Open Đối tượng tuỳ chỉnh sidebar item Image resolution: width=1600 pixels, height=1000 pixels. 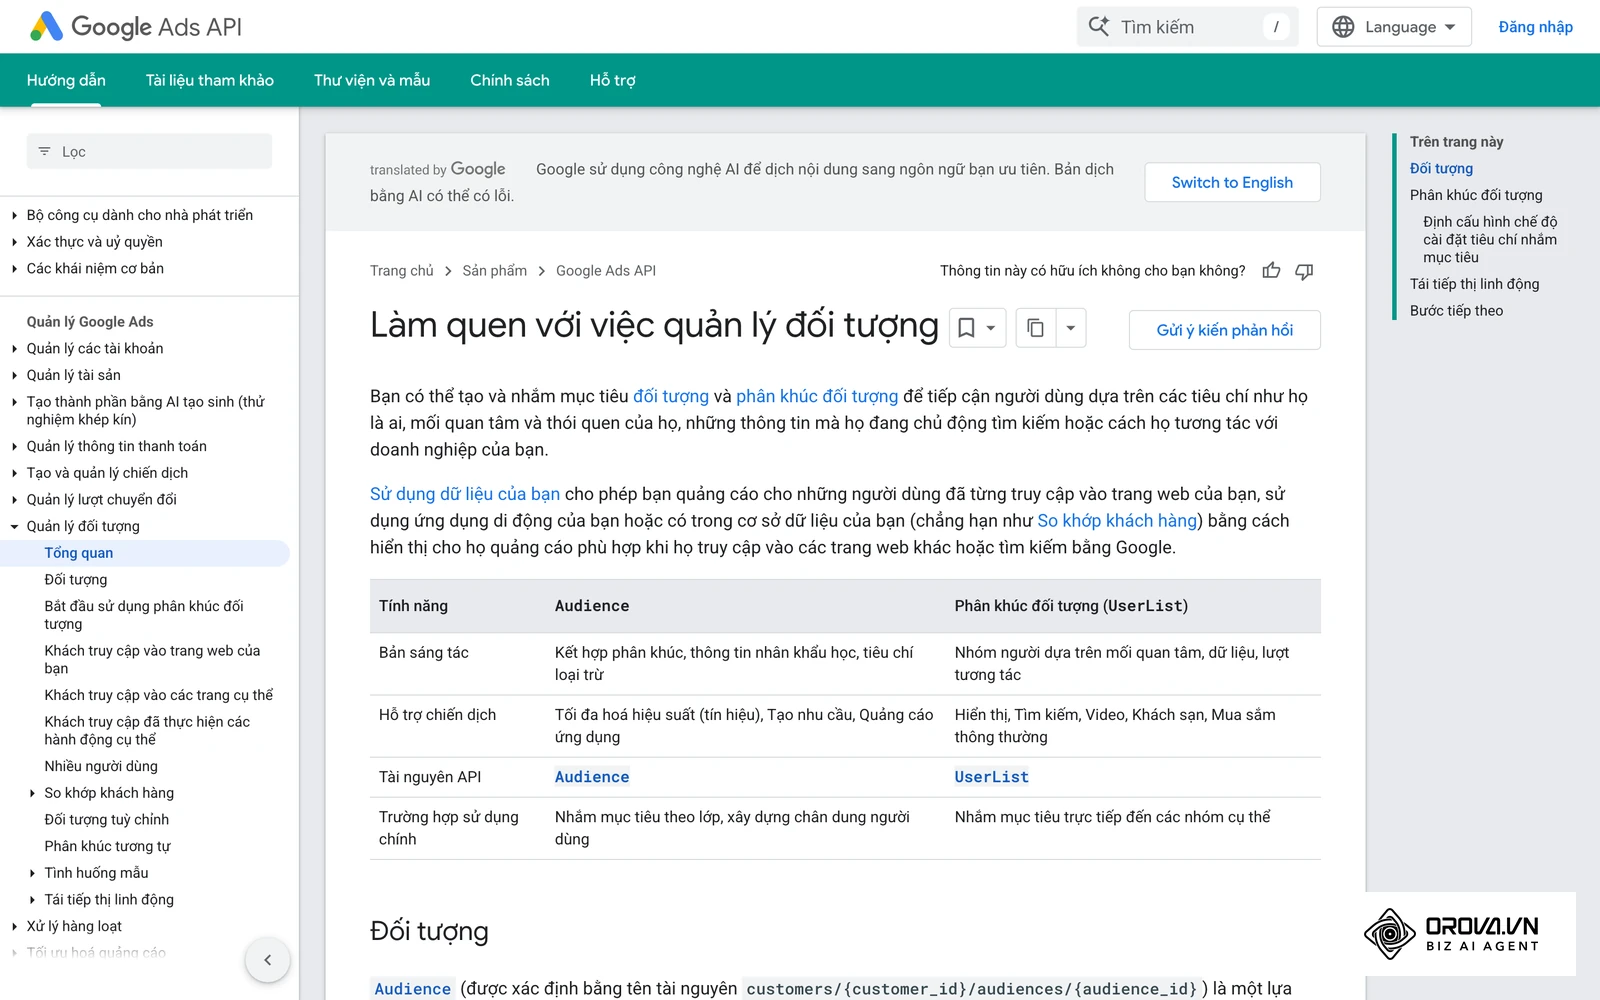pyautogui.click(x=107, y=819)
